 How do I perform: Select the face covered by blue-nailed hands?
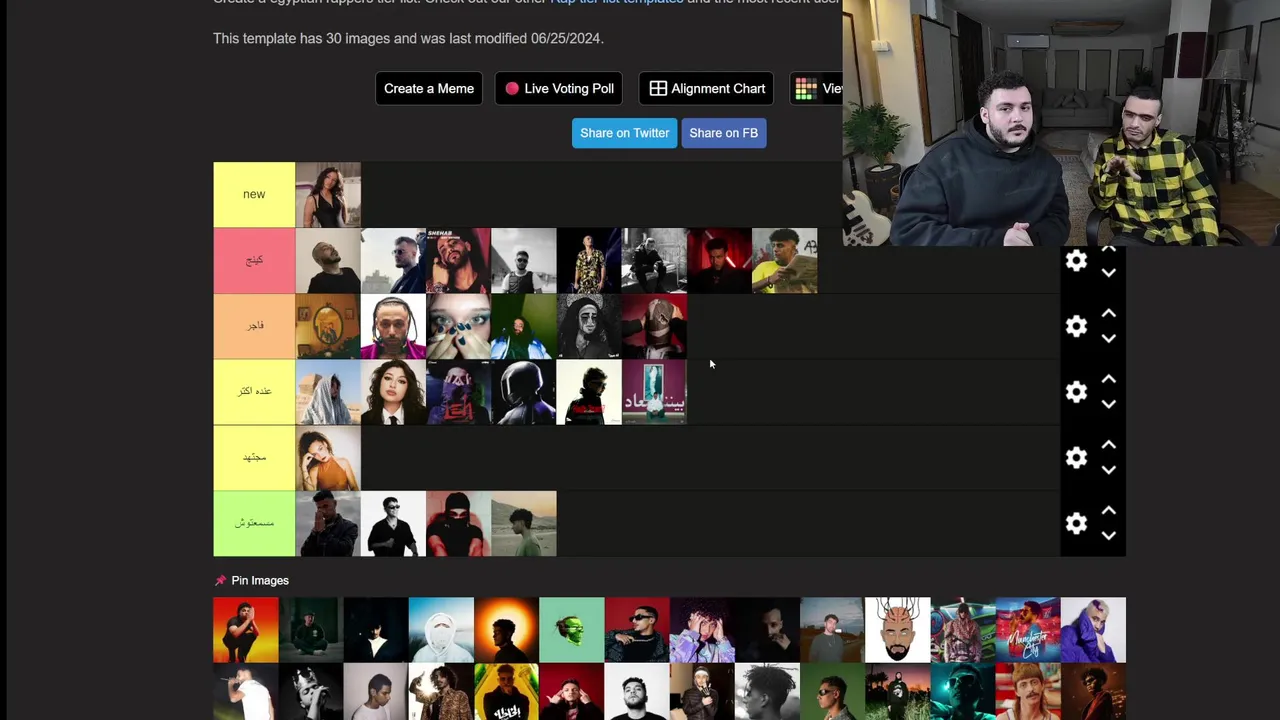click(458, 326)
